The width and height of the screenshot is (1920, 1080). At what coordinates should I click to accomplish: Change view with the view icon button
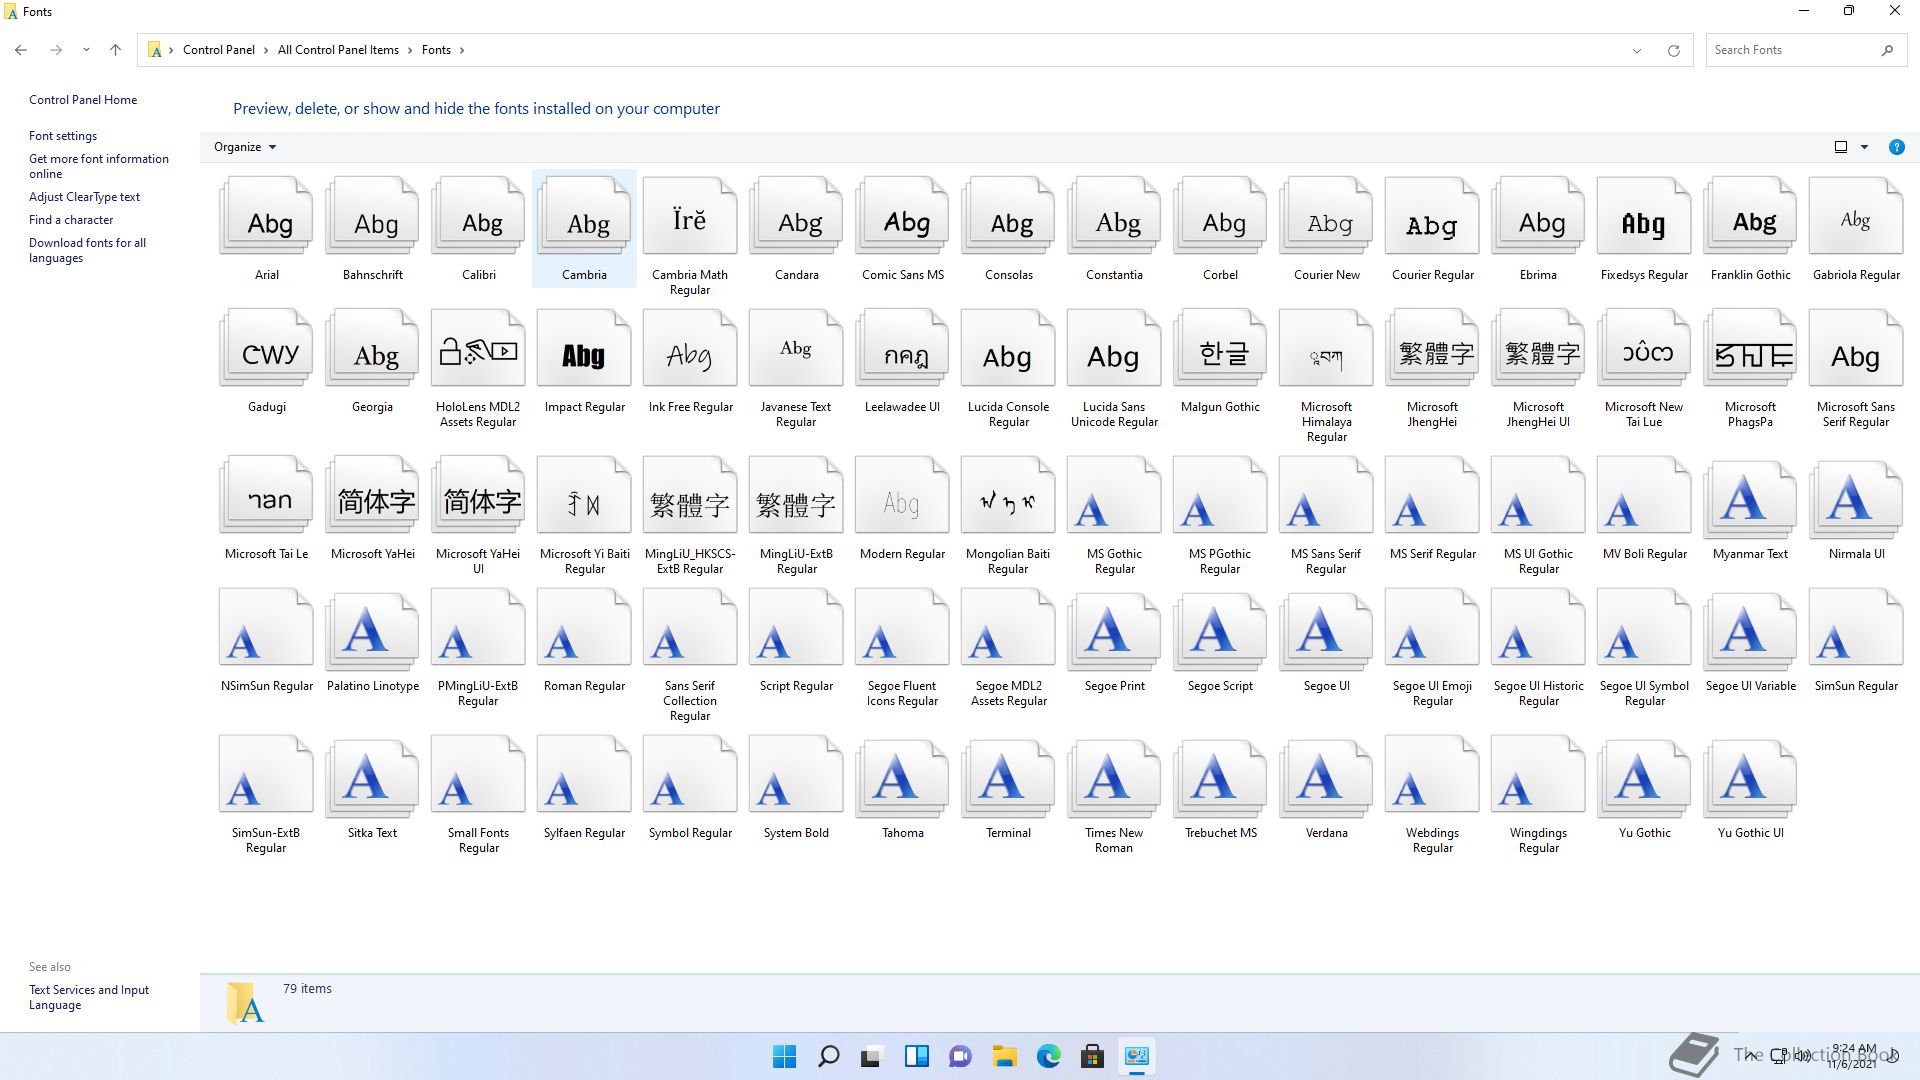tap(1841, 147)
